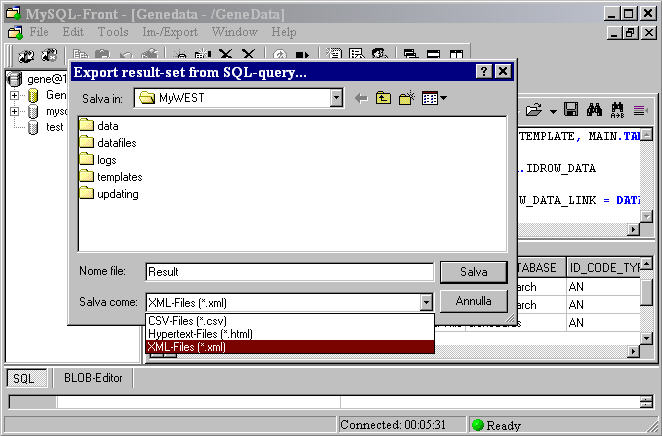Click the tile vertically toolbar icon
This screenshot has width=662, height=436.
click(x=456, y=54)
